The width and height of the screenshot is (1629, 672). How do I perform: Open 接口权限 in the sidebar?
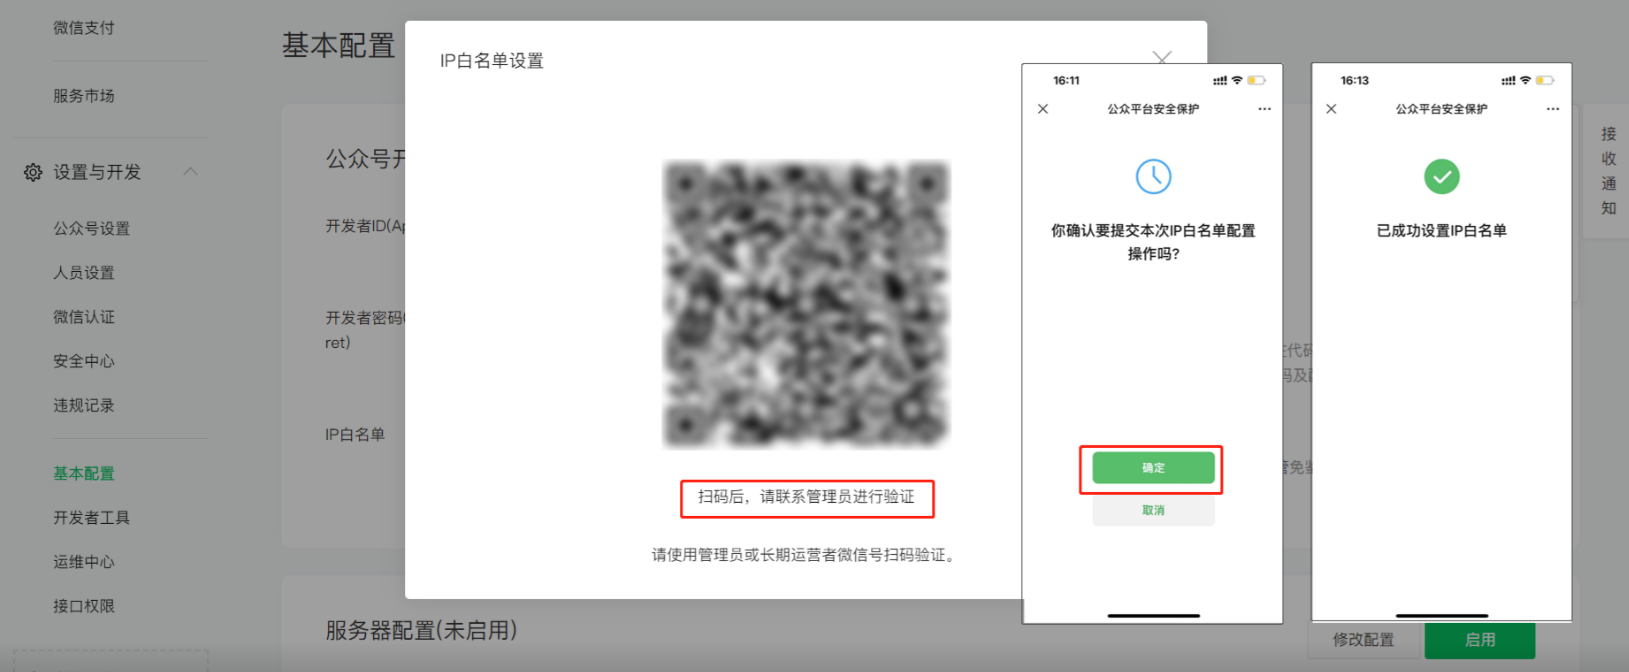click(x=84, y=606)
